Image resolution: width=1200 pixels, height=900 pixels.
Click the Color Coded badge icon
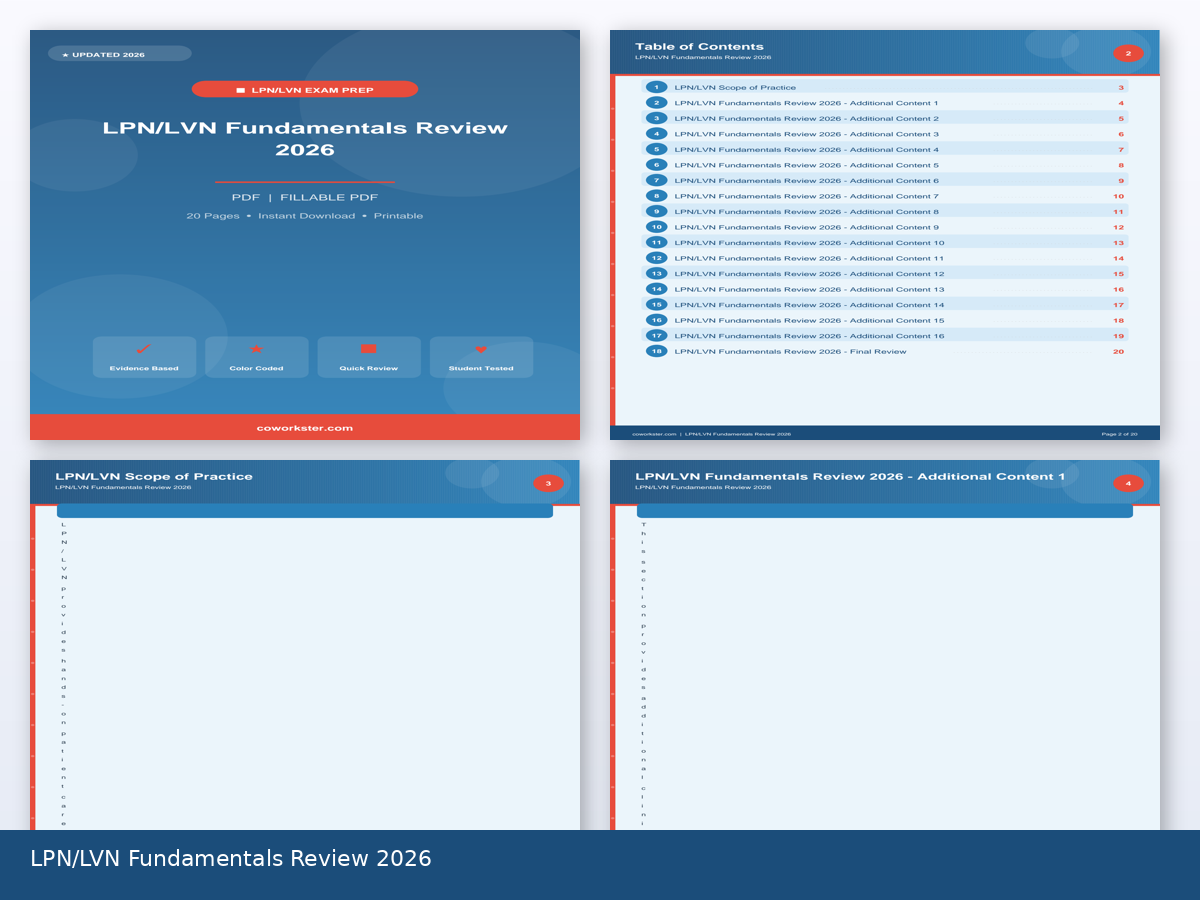(256, 349)
